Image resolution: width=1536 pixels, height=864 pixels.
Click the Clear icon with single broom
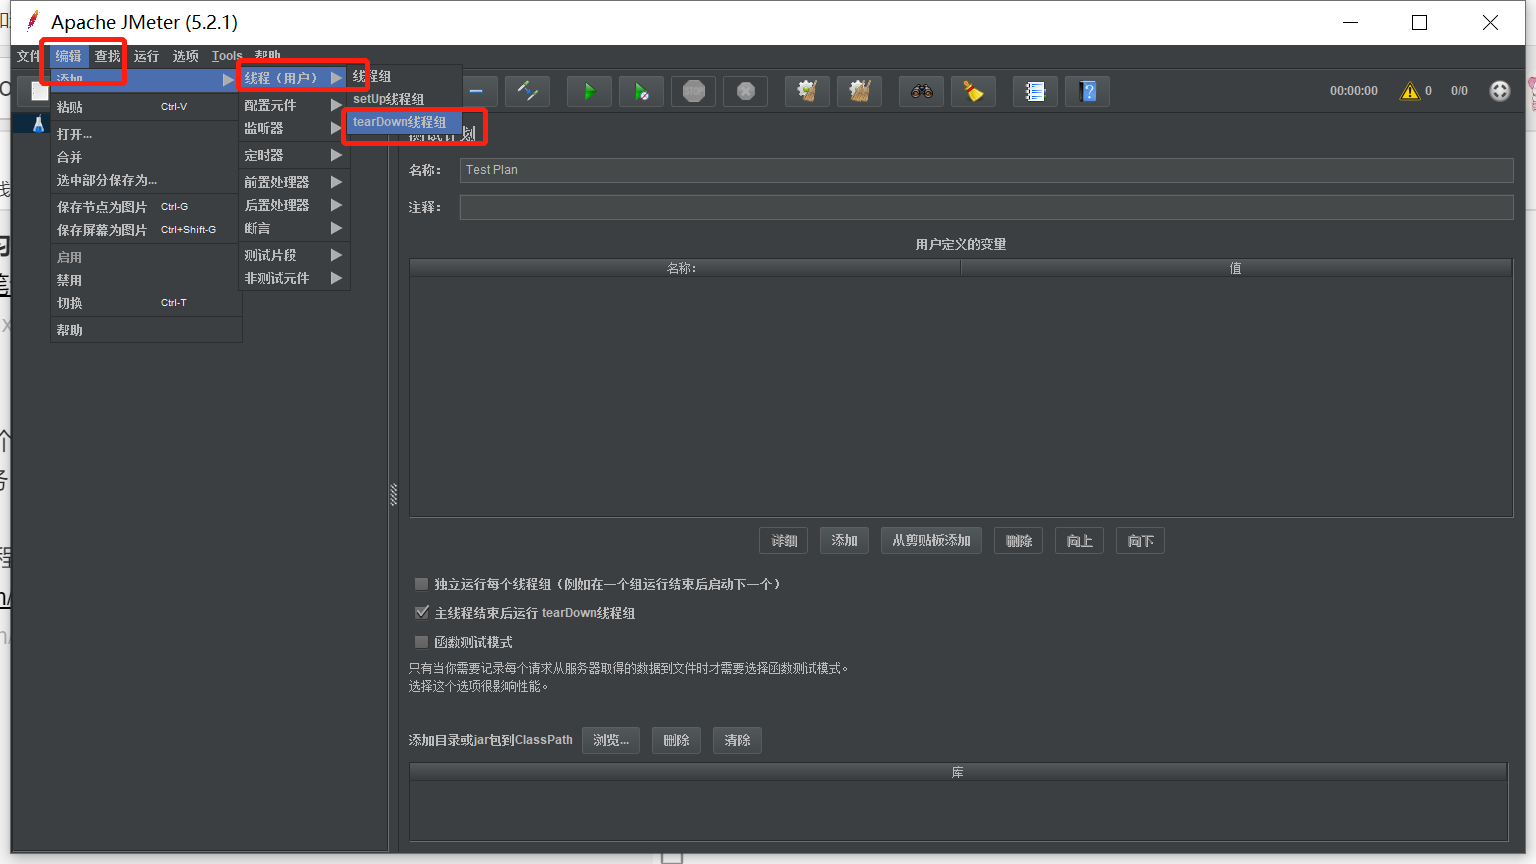tap(807, 92)
